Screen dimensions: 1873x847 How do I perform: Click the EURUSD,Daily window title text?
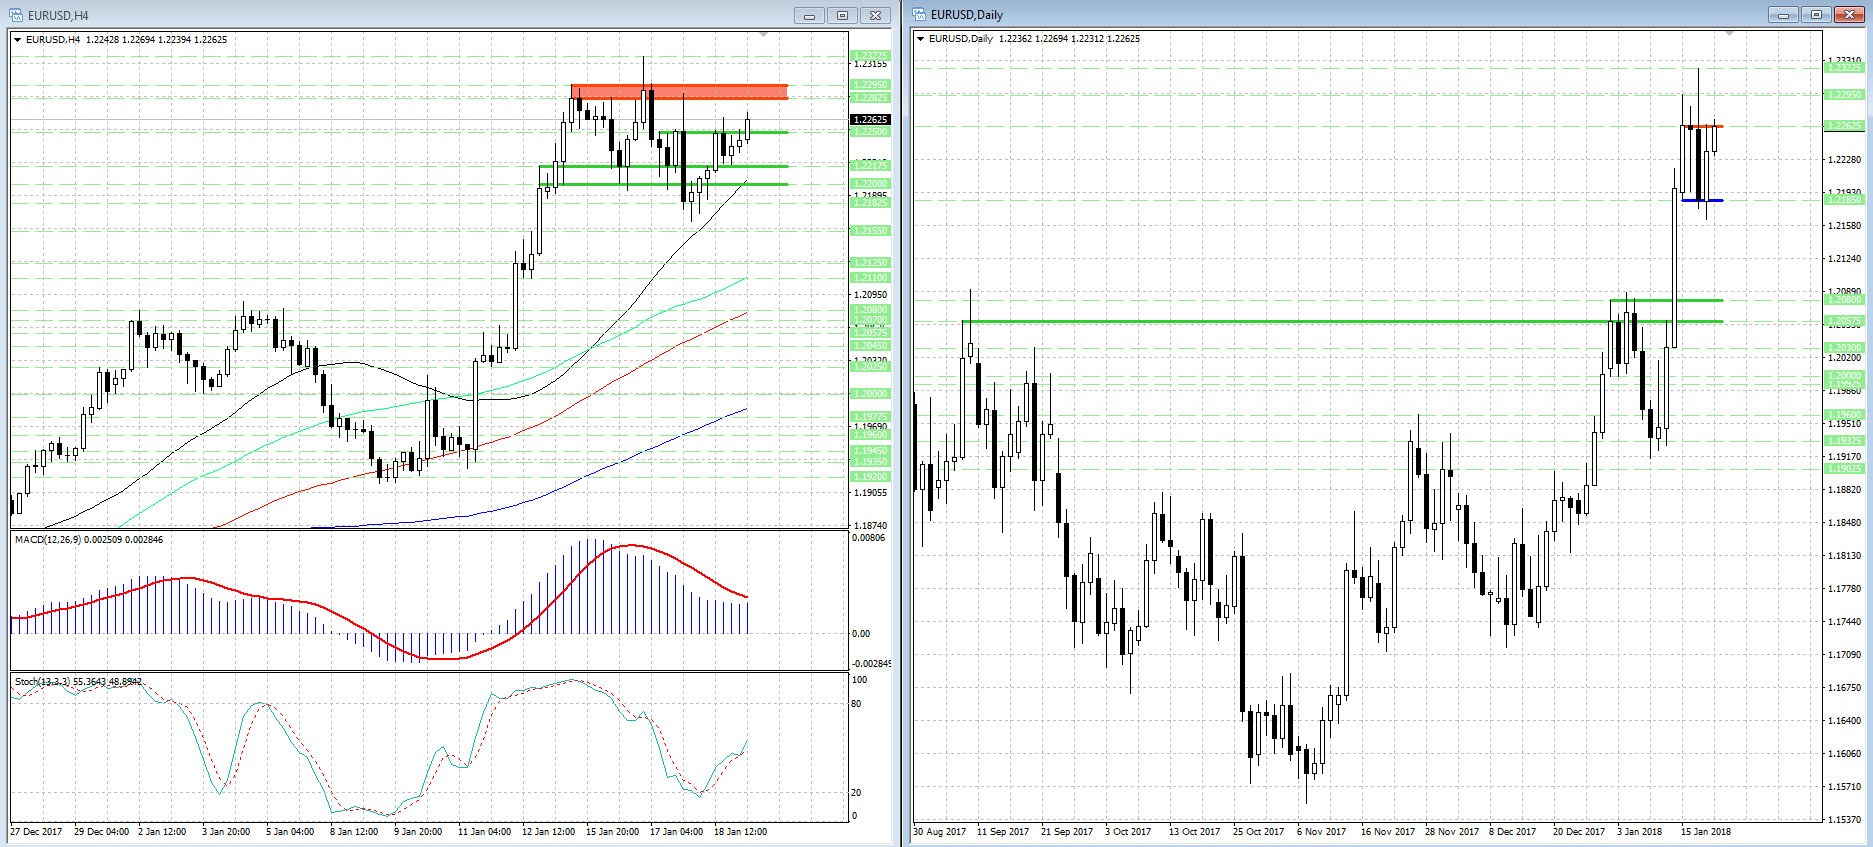pos(966,15)
